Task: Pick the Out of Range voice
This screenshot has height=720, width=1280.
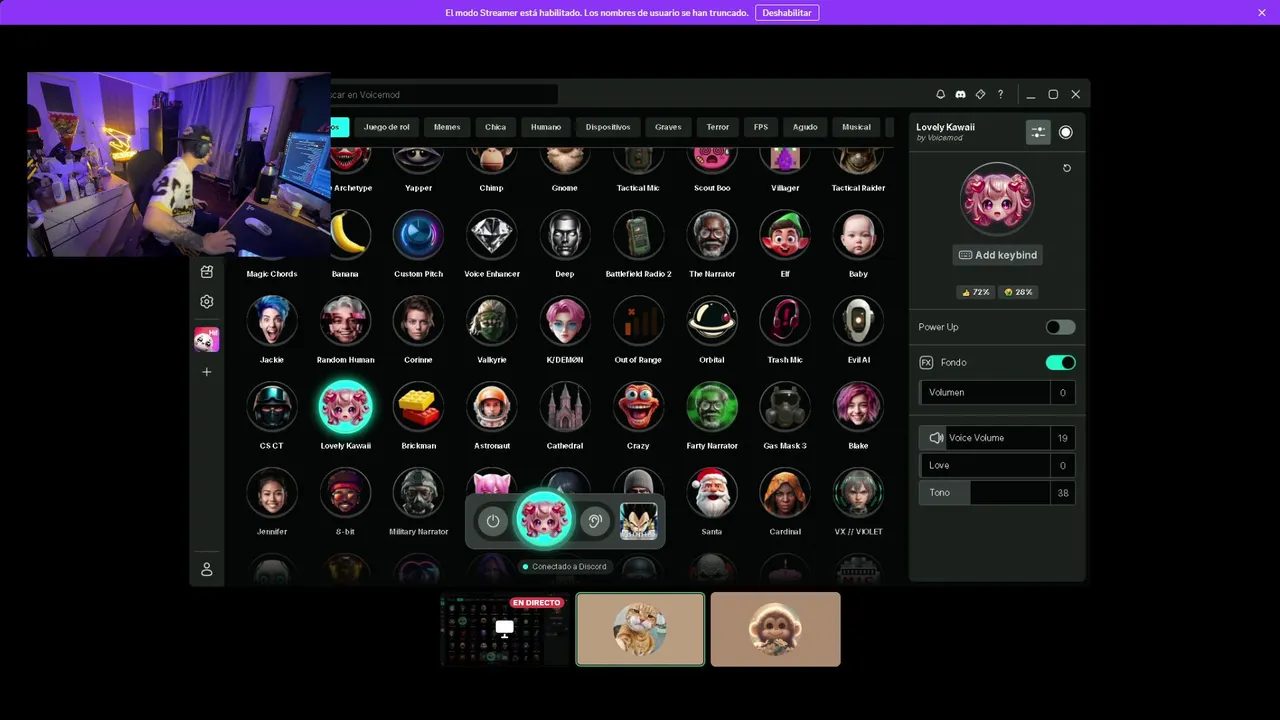Action: 638,321
